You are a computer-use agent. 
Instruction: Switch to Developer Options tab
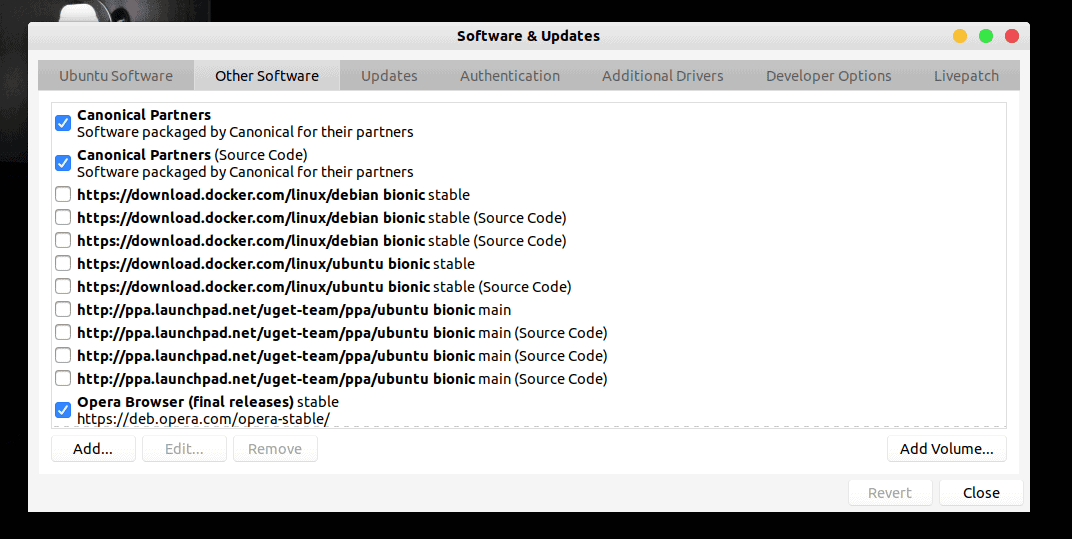tap(829, 76)
